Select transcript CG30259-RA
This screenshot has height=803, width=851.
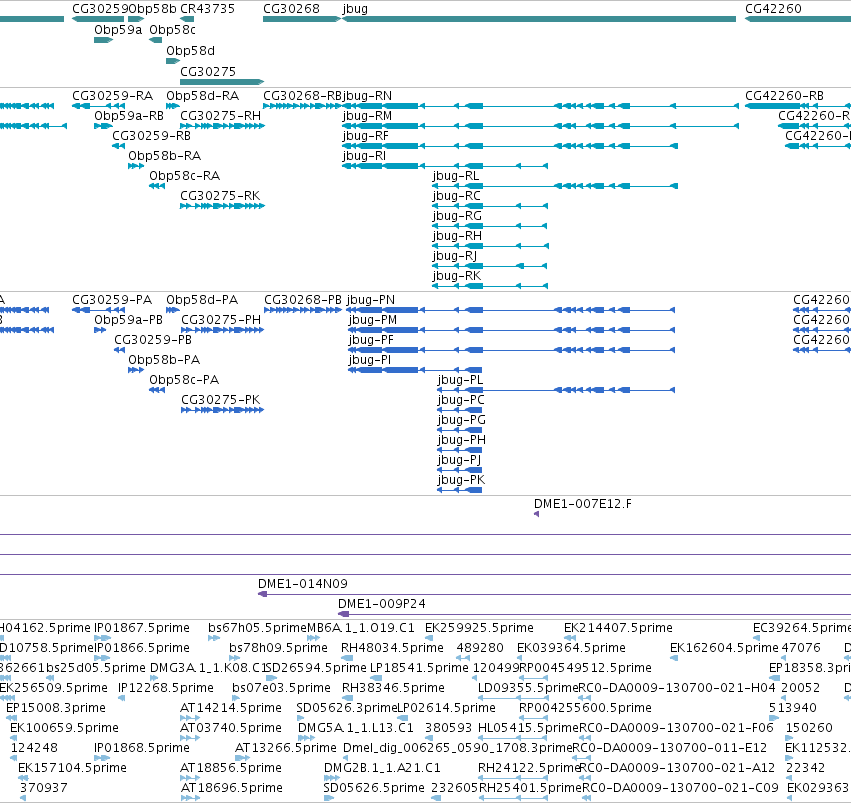[x=113, y=96]
